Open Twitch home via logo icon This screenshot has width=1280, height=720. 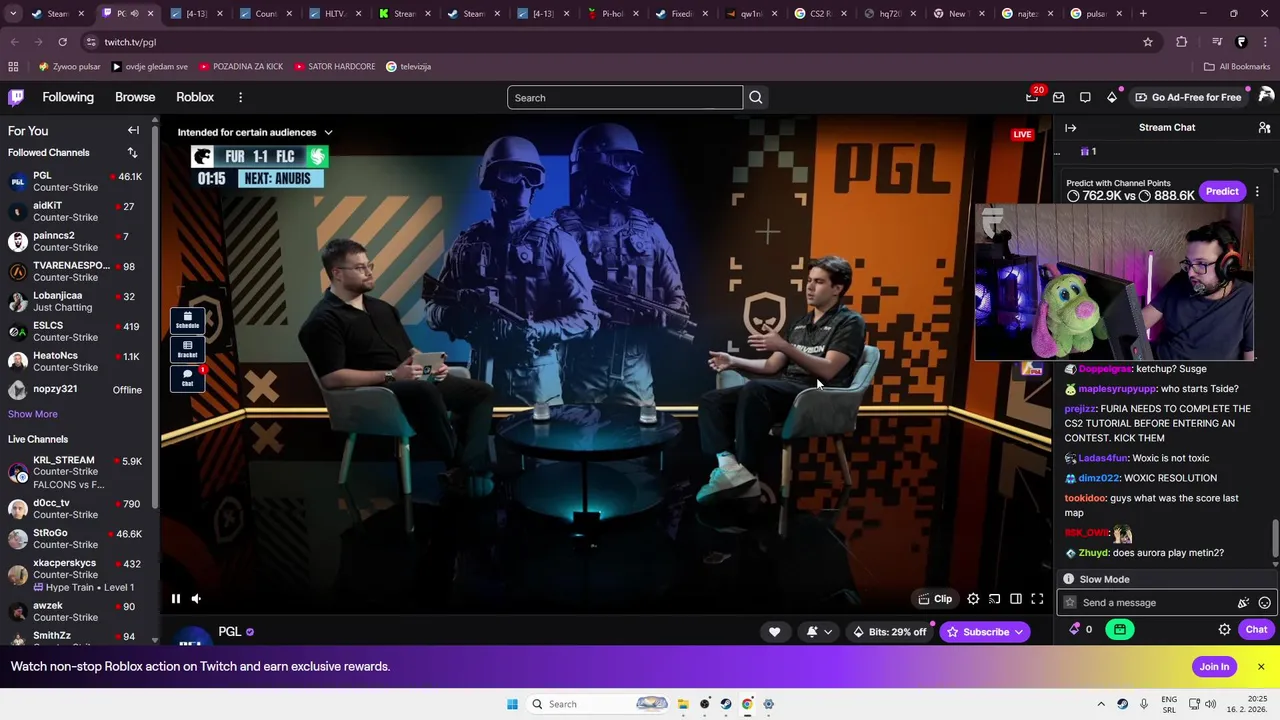click(16, 97)
